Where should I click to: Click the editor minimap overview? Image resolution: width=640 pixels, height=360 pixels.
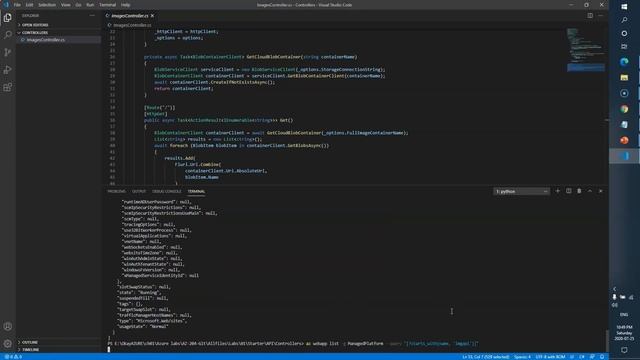[585, 49]
